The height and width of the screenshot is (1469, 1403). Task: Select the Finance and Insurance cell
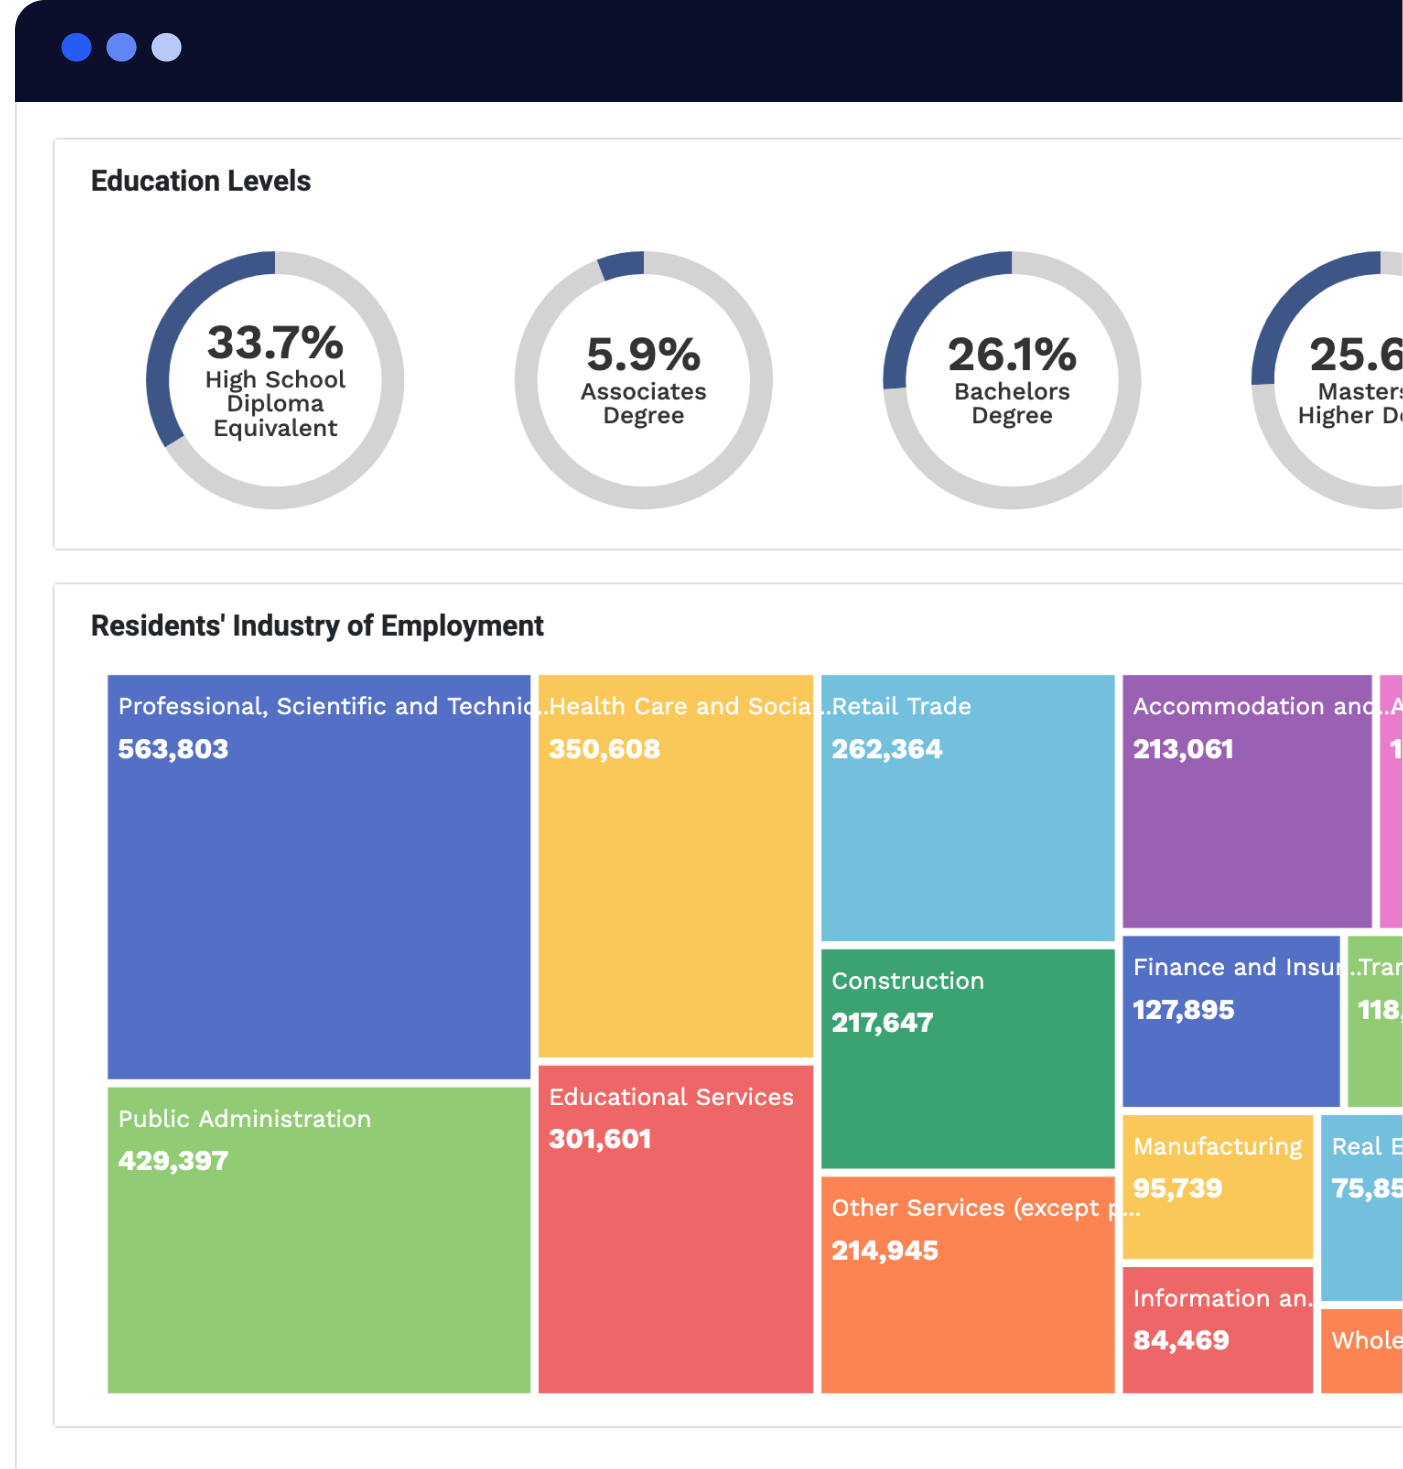coord(1230,1020)
